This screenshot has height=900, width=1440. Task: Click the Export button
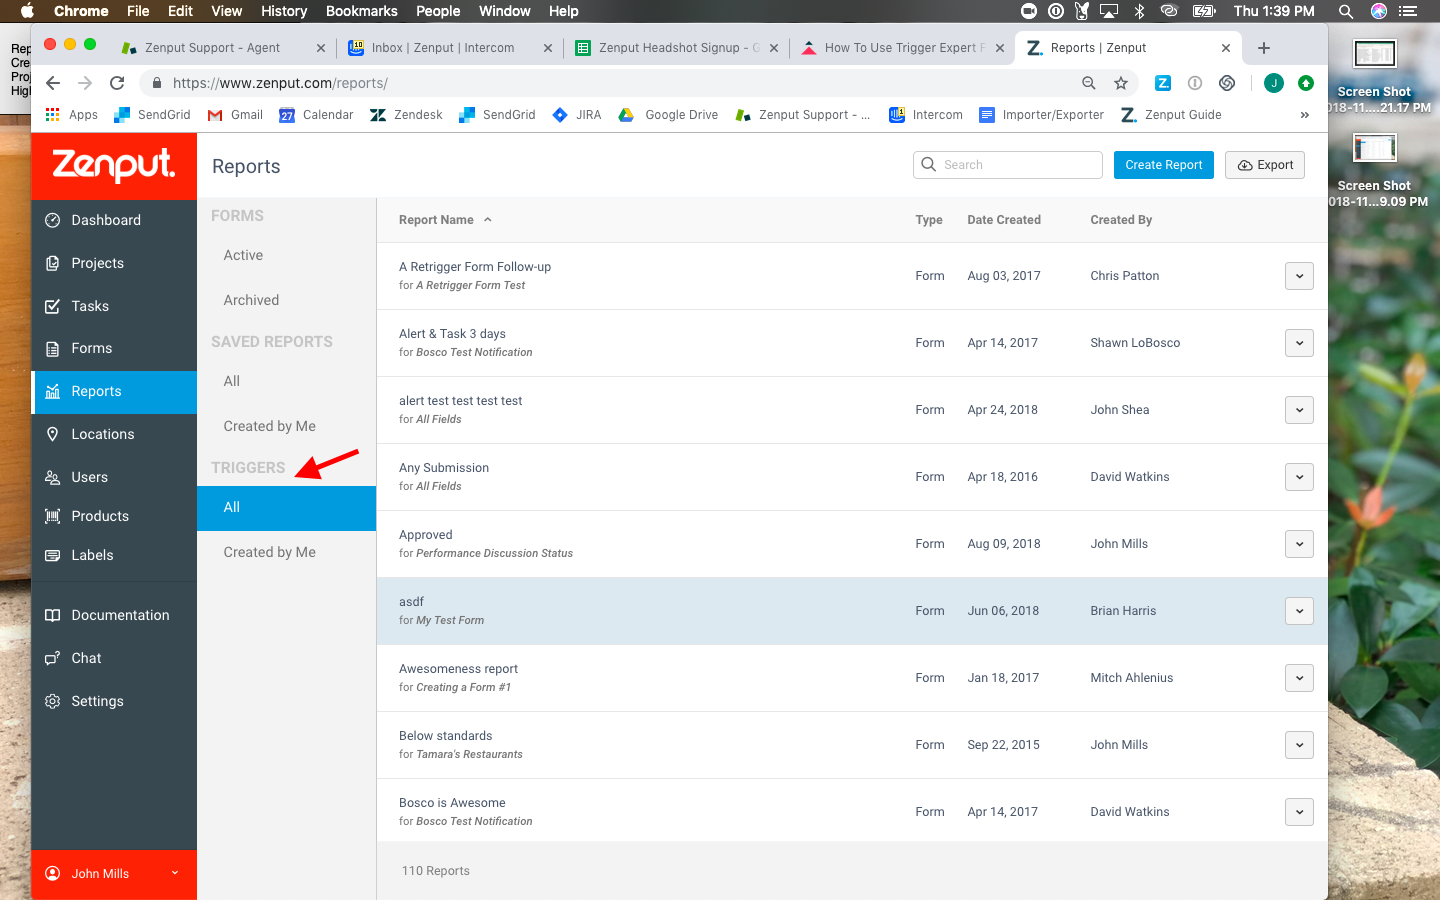coord(1265,165)
